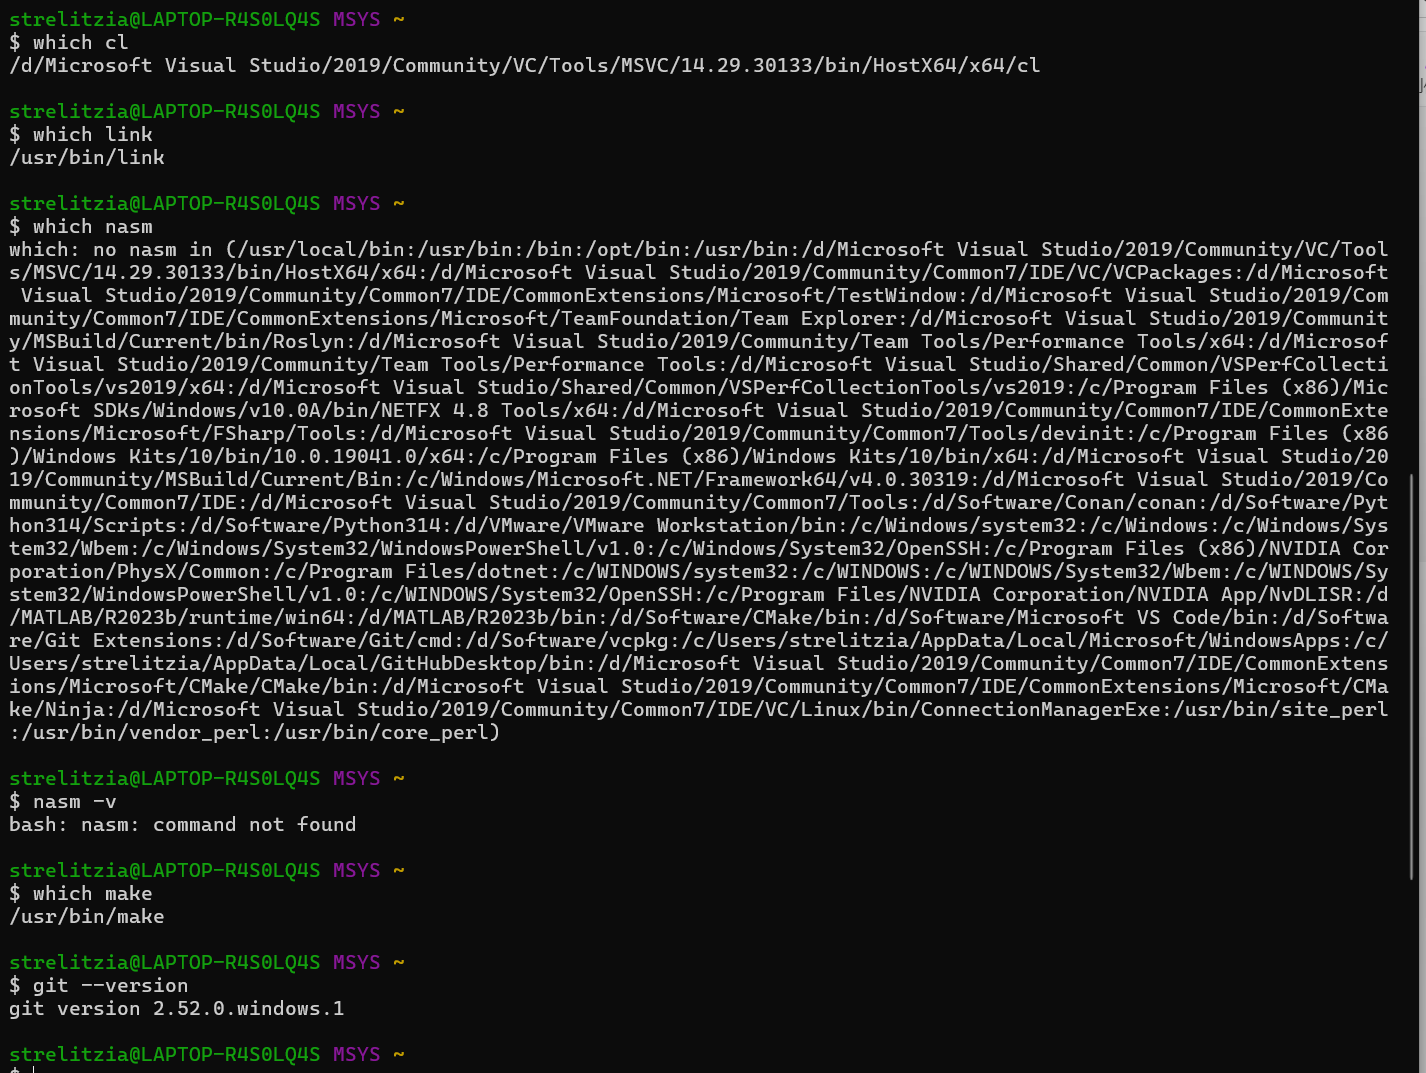This screenshot has height=1073, width=1426.
Task: Click 'WindowsApps' in the PATH output
Action: (1275, 640)
